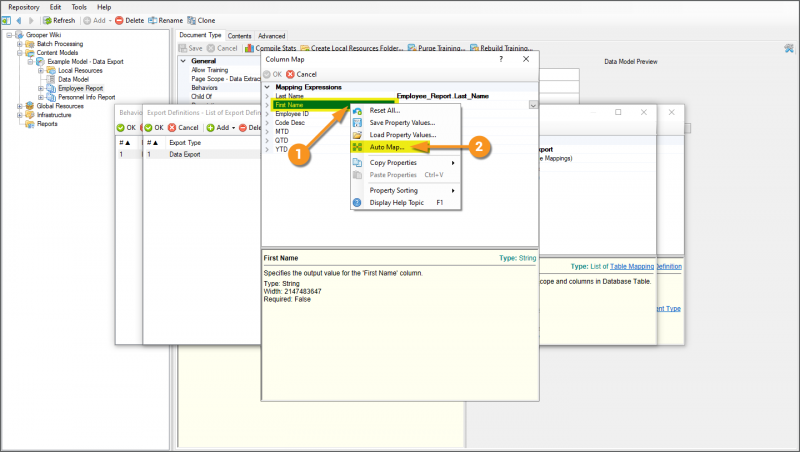Click the Refresh toolbar icon

[47, 20]
